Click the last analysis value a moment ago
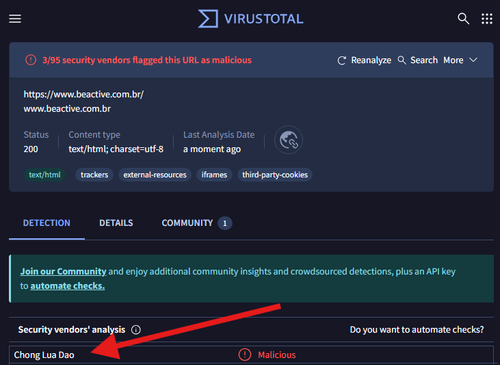This screenshot has height=365, width=500. pos(212,149)
